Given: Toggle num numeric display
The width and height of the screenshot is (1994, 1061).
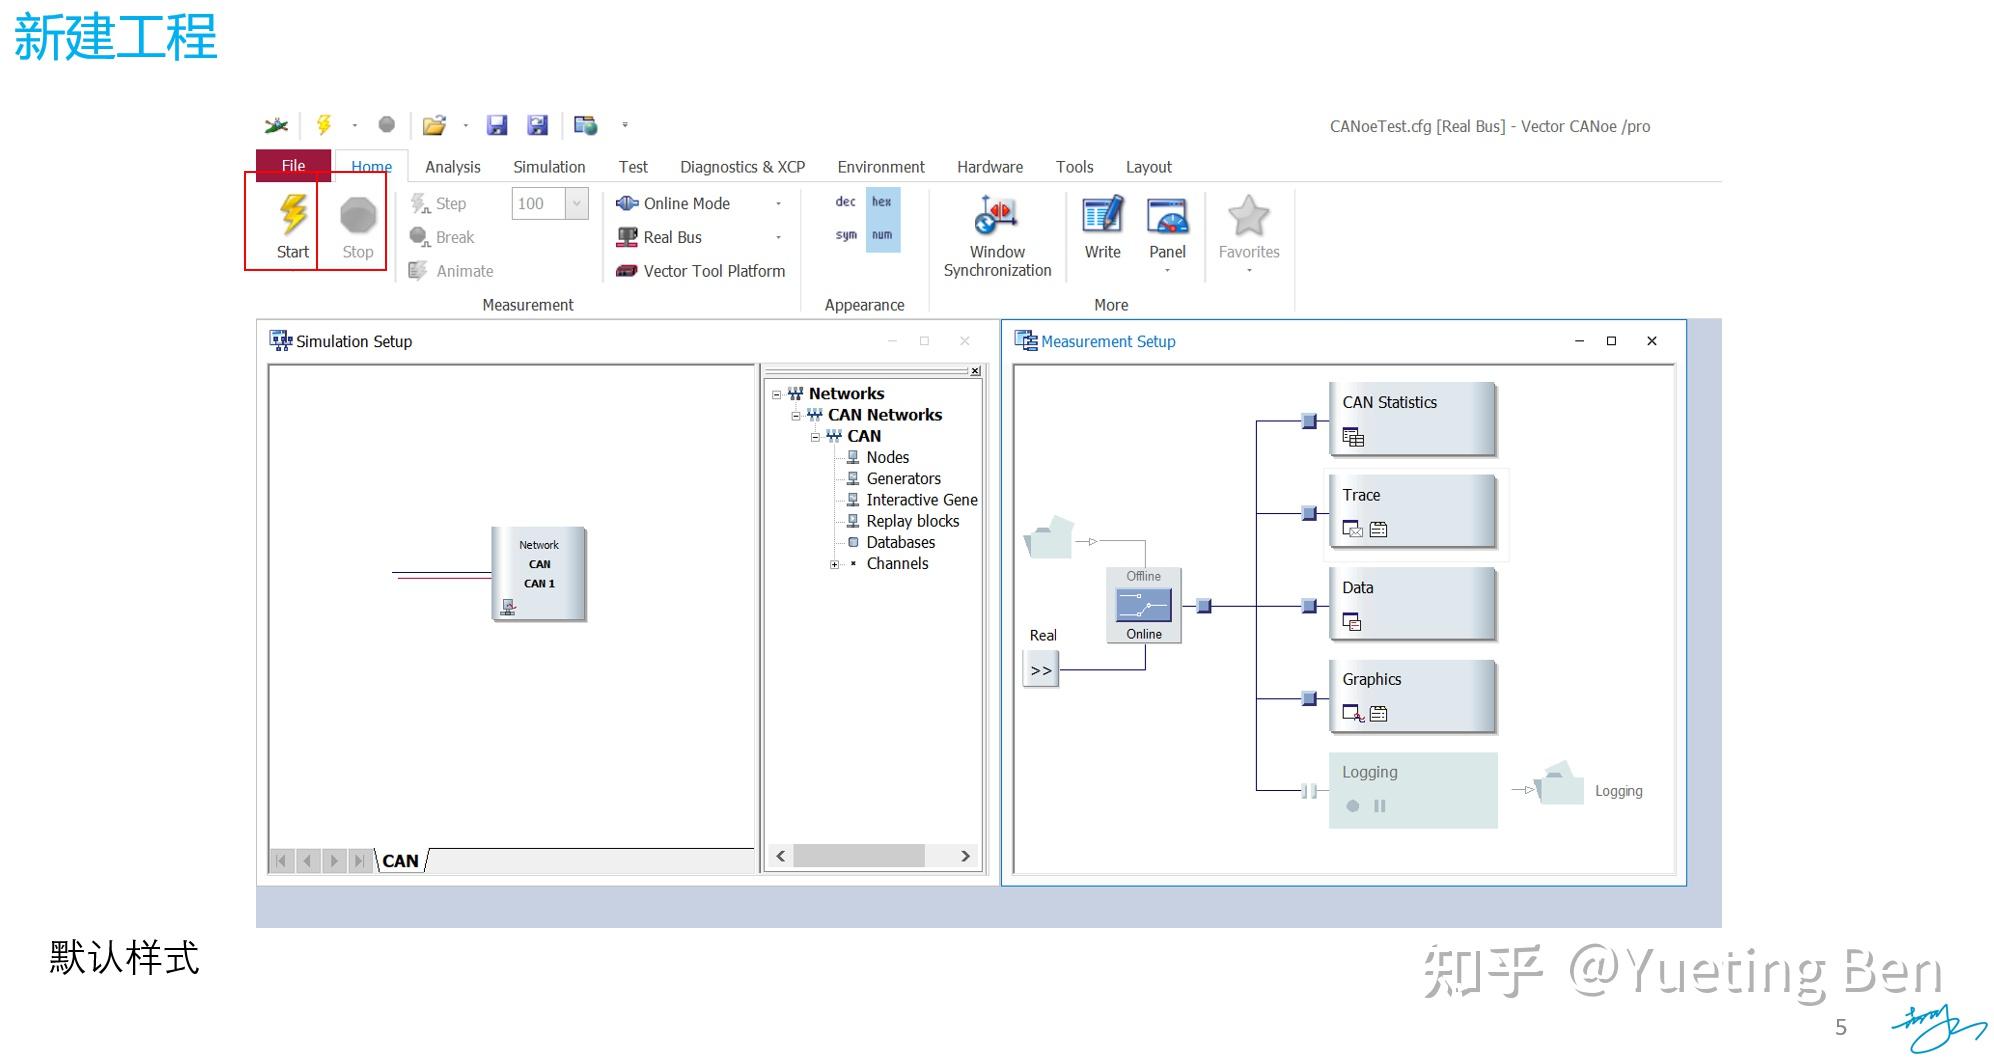Looking at the screenshot, I should tap(882, 236).
